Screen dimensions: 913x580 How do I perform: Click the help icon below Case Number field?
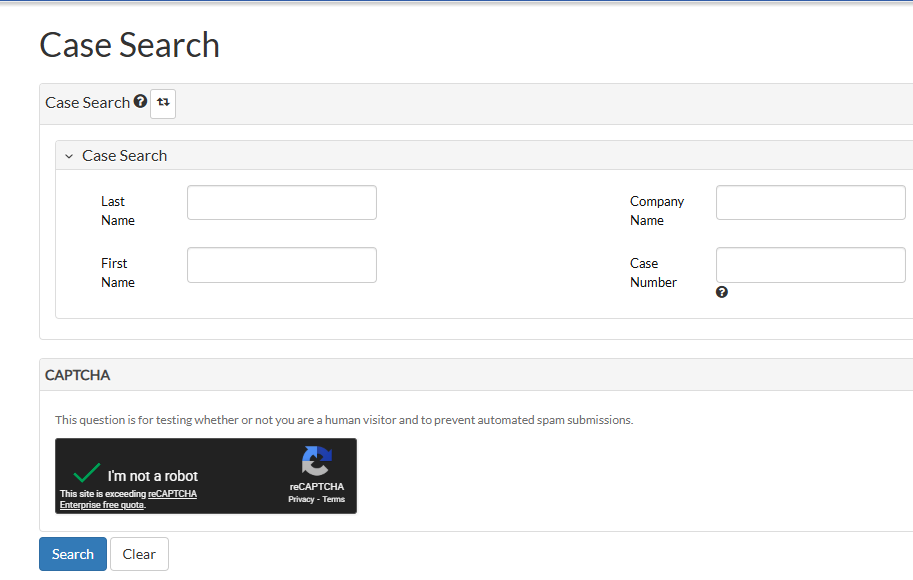(x=722, y=293)
